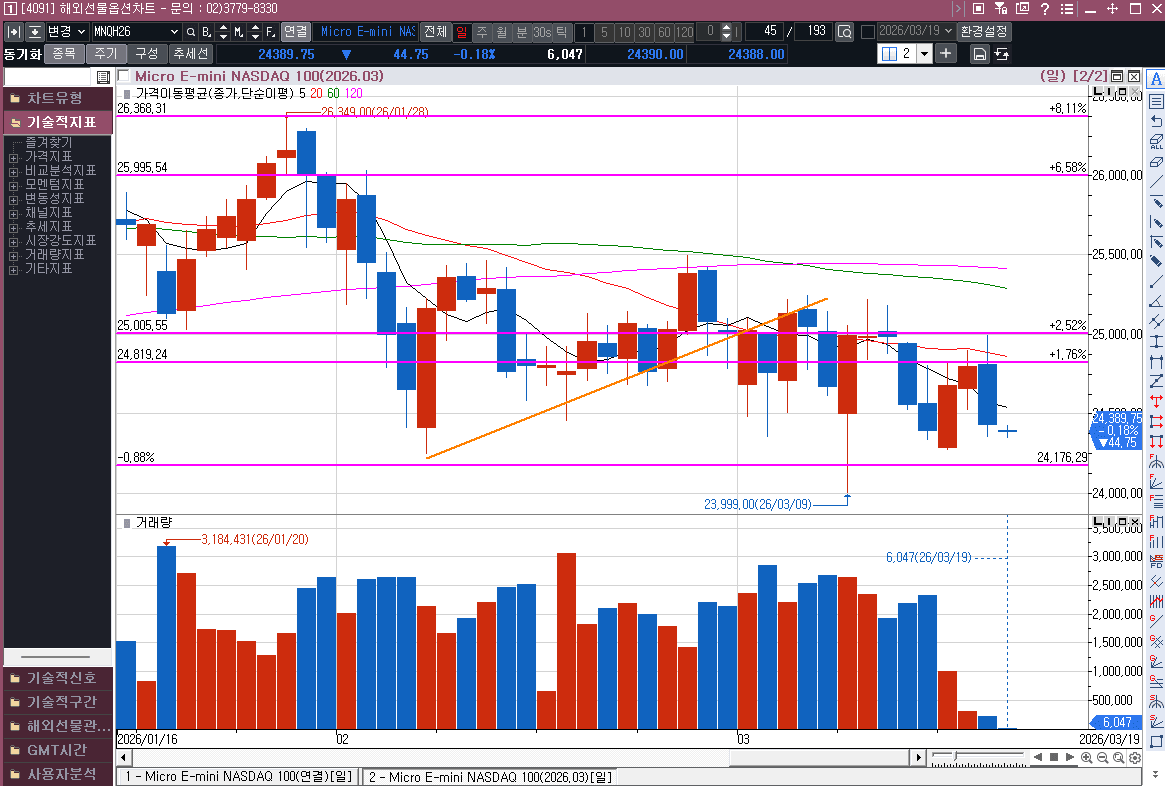Select the trend line drawing tool

1156,182
